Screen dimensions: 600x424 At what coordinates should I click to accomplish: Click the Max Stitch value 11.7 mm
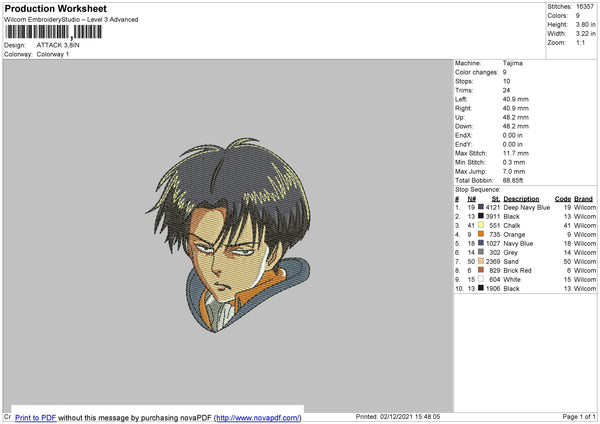[x=515, y=153]
